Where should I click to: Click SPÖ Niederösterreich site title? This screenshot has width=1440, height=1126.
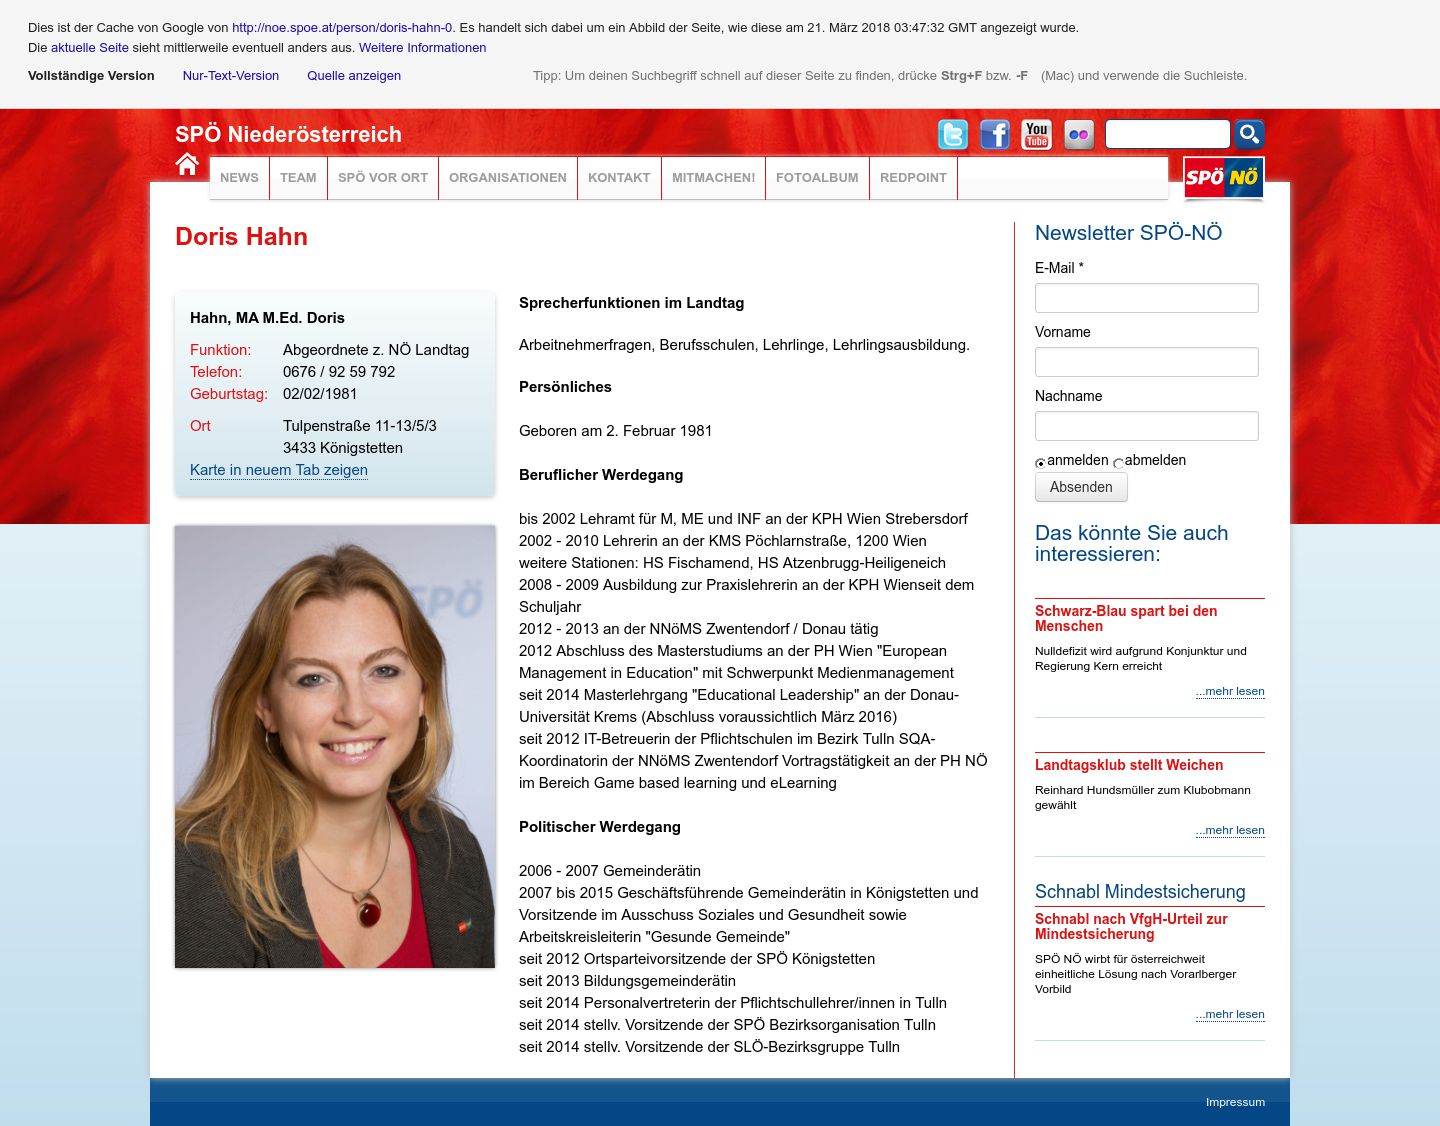288,134
